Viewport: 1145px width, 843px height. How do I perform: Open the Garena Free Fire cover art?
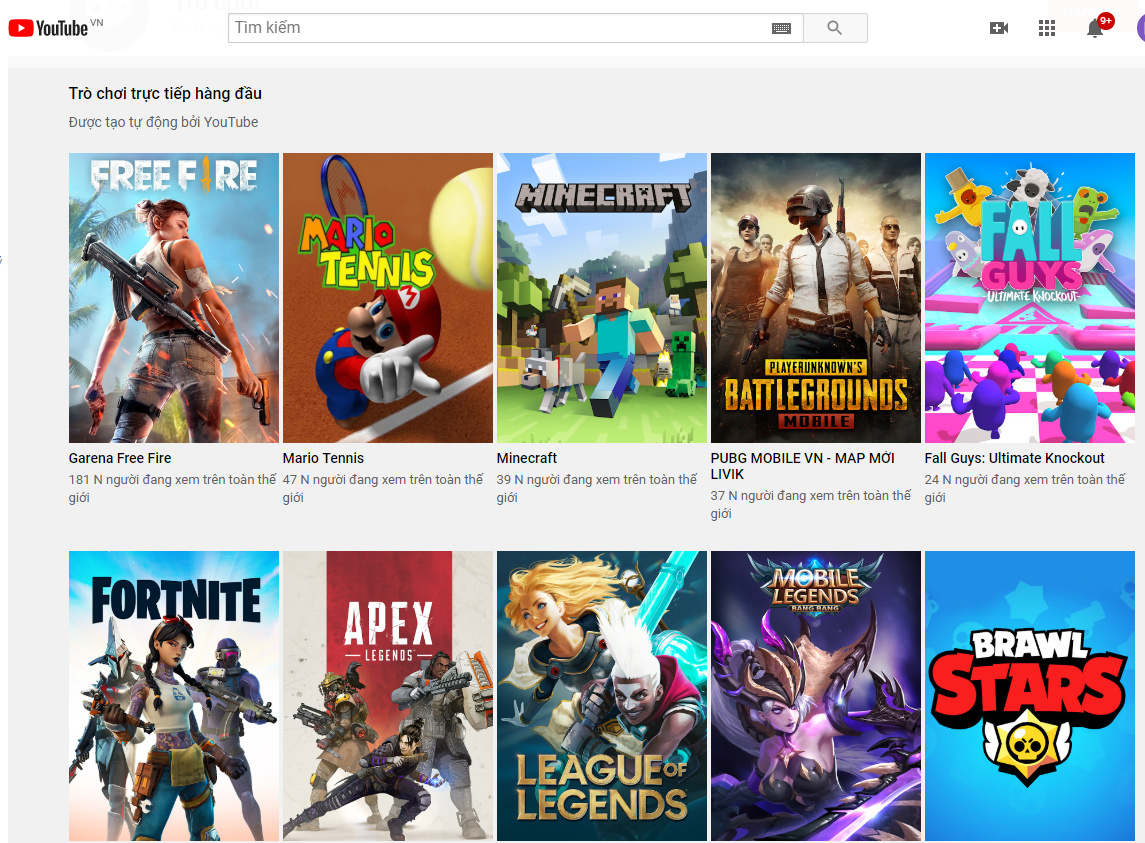point(174,297)
